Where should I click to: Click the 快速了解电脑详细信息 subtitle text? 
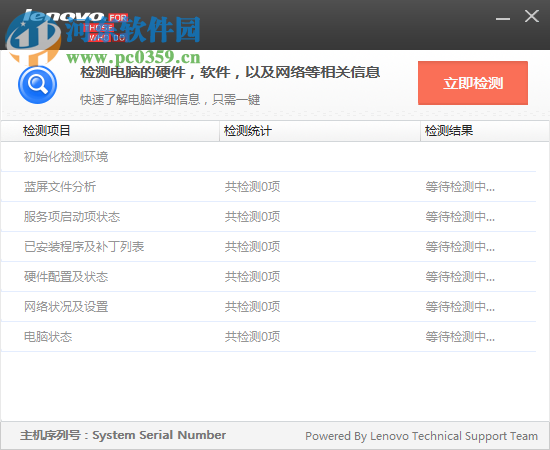170,100
